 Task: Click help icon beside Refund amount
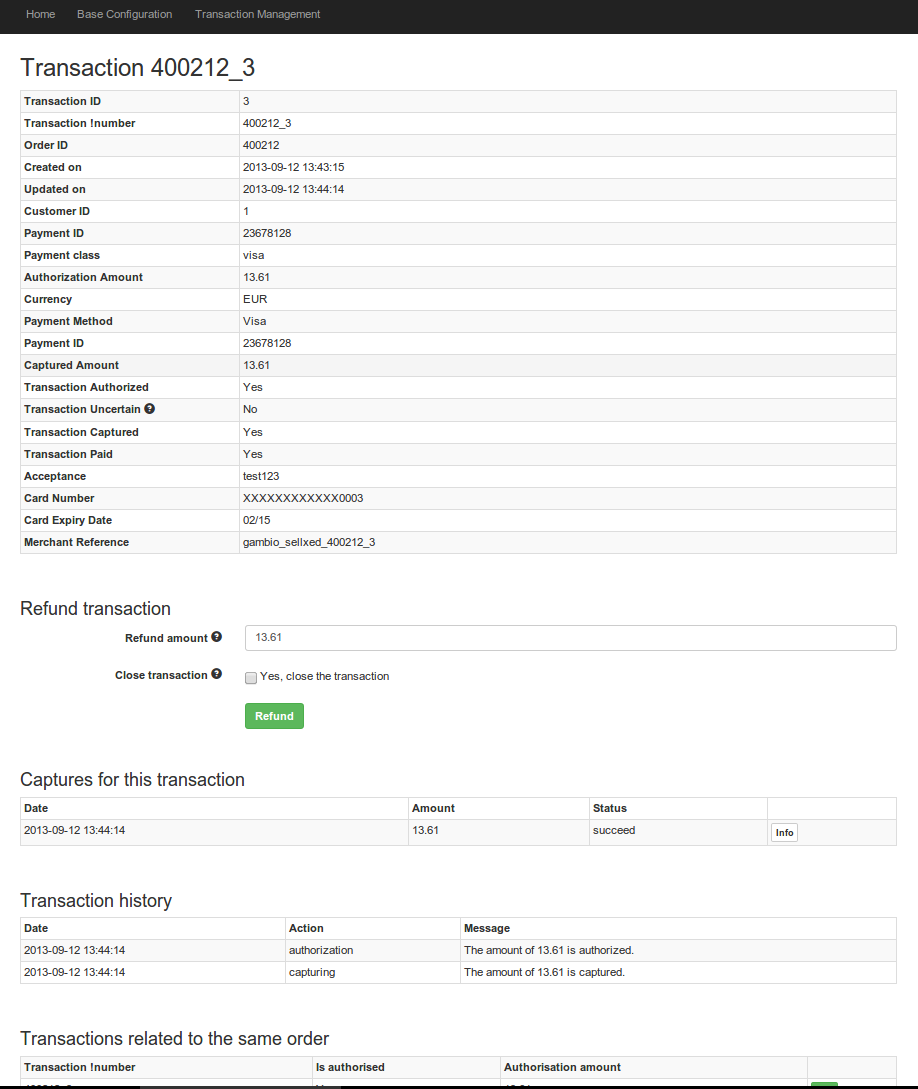coord(217,637)
